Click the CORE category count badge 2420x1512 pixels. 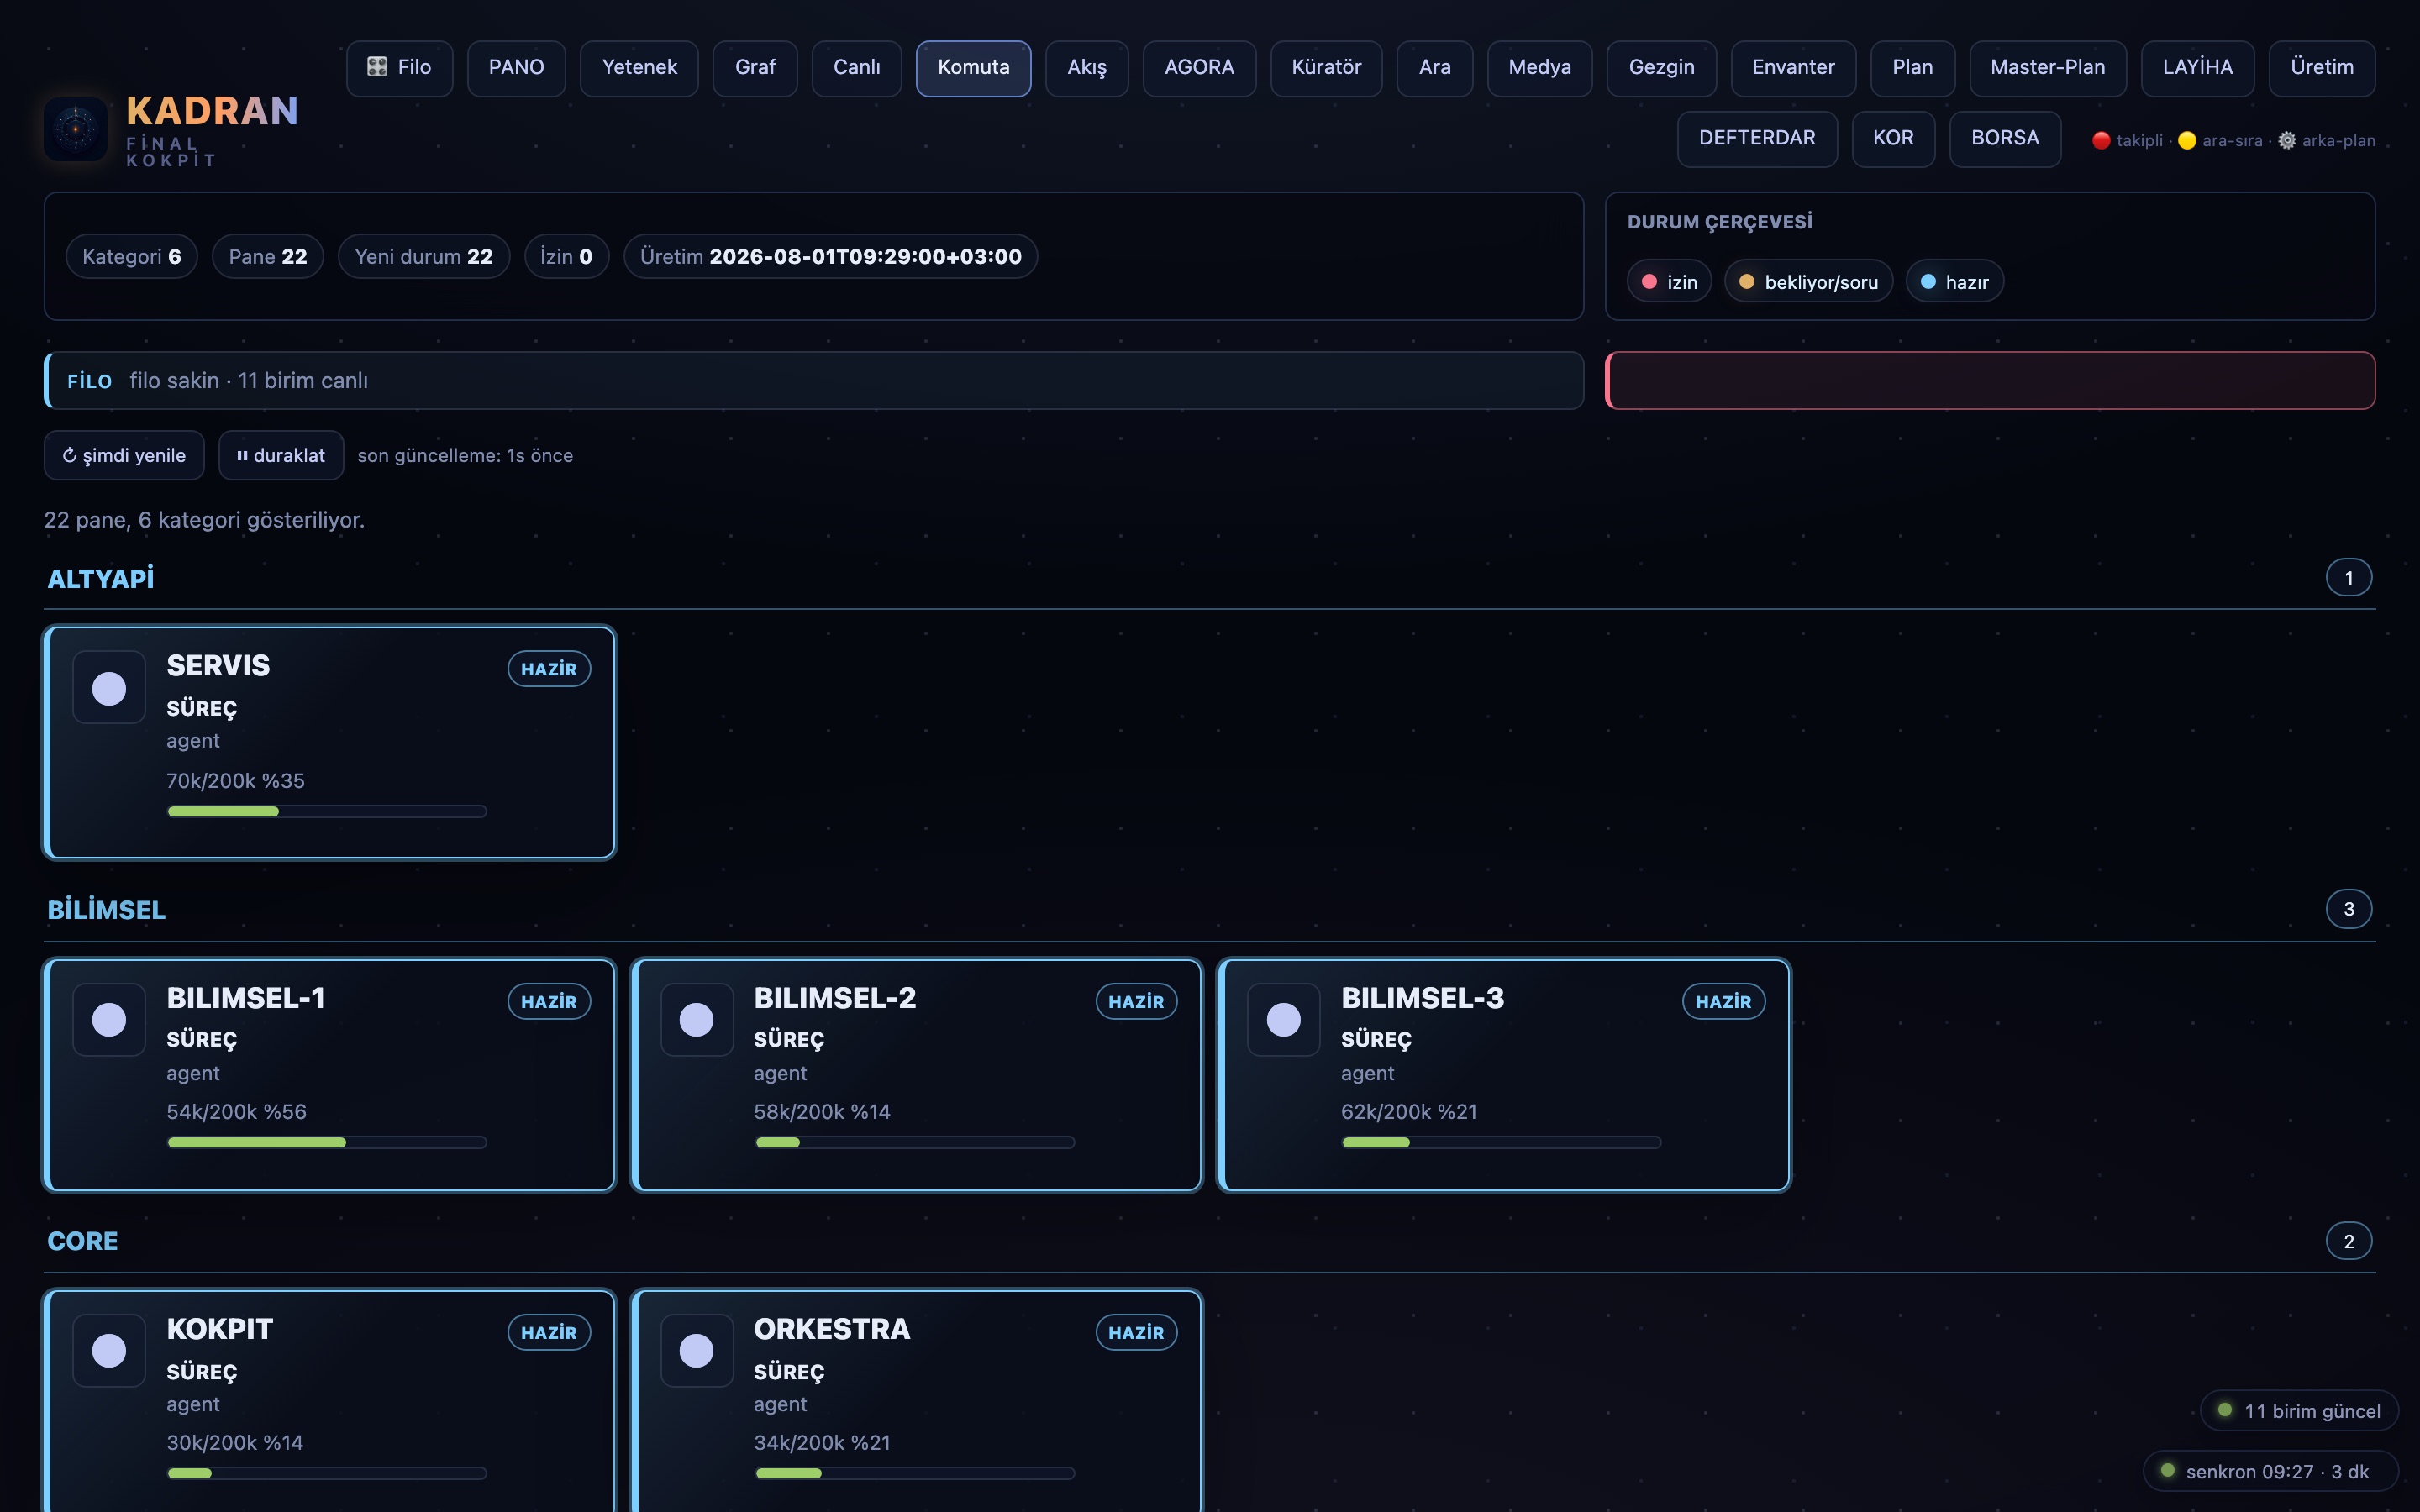[x=2349, y=1241]
